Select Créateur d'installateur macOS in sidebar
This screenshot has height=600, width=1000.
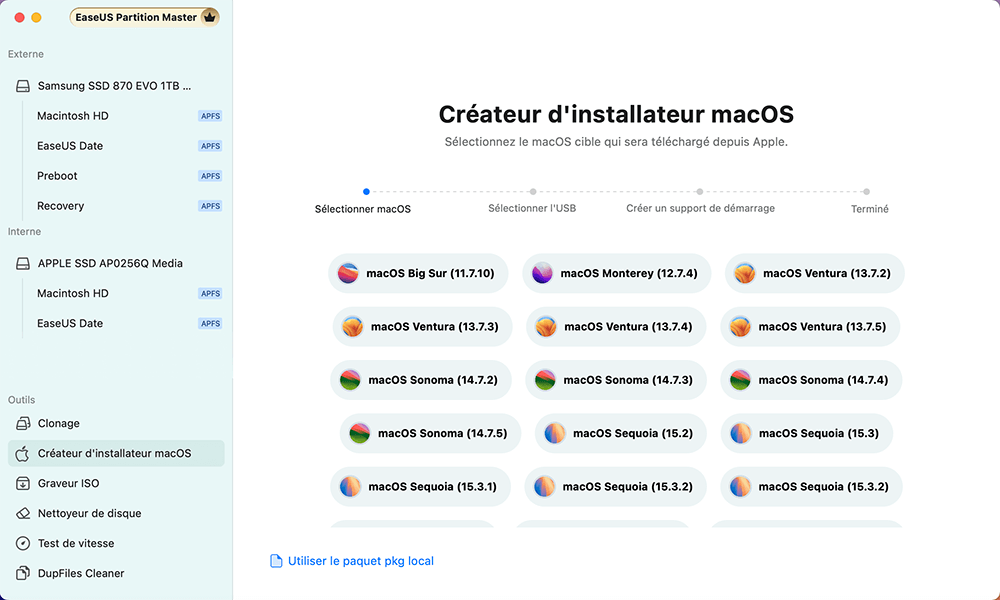pos(114,453)
